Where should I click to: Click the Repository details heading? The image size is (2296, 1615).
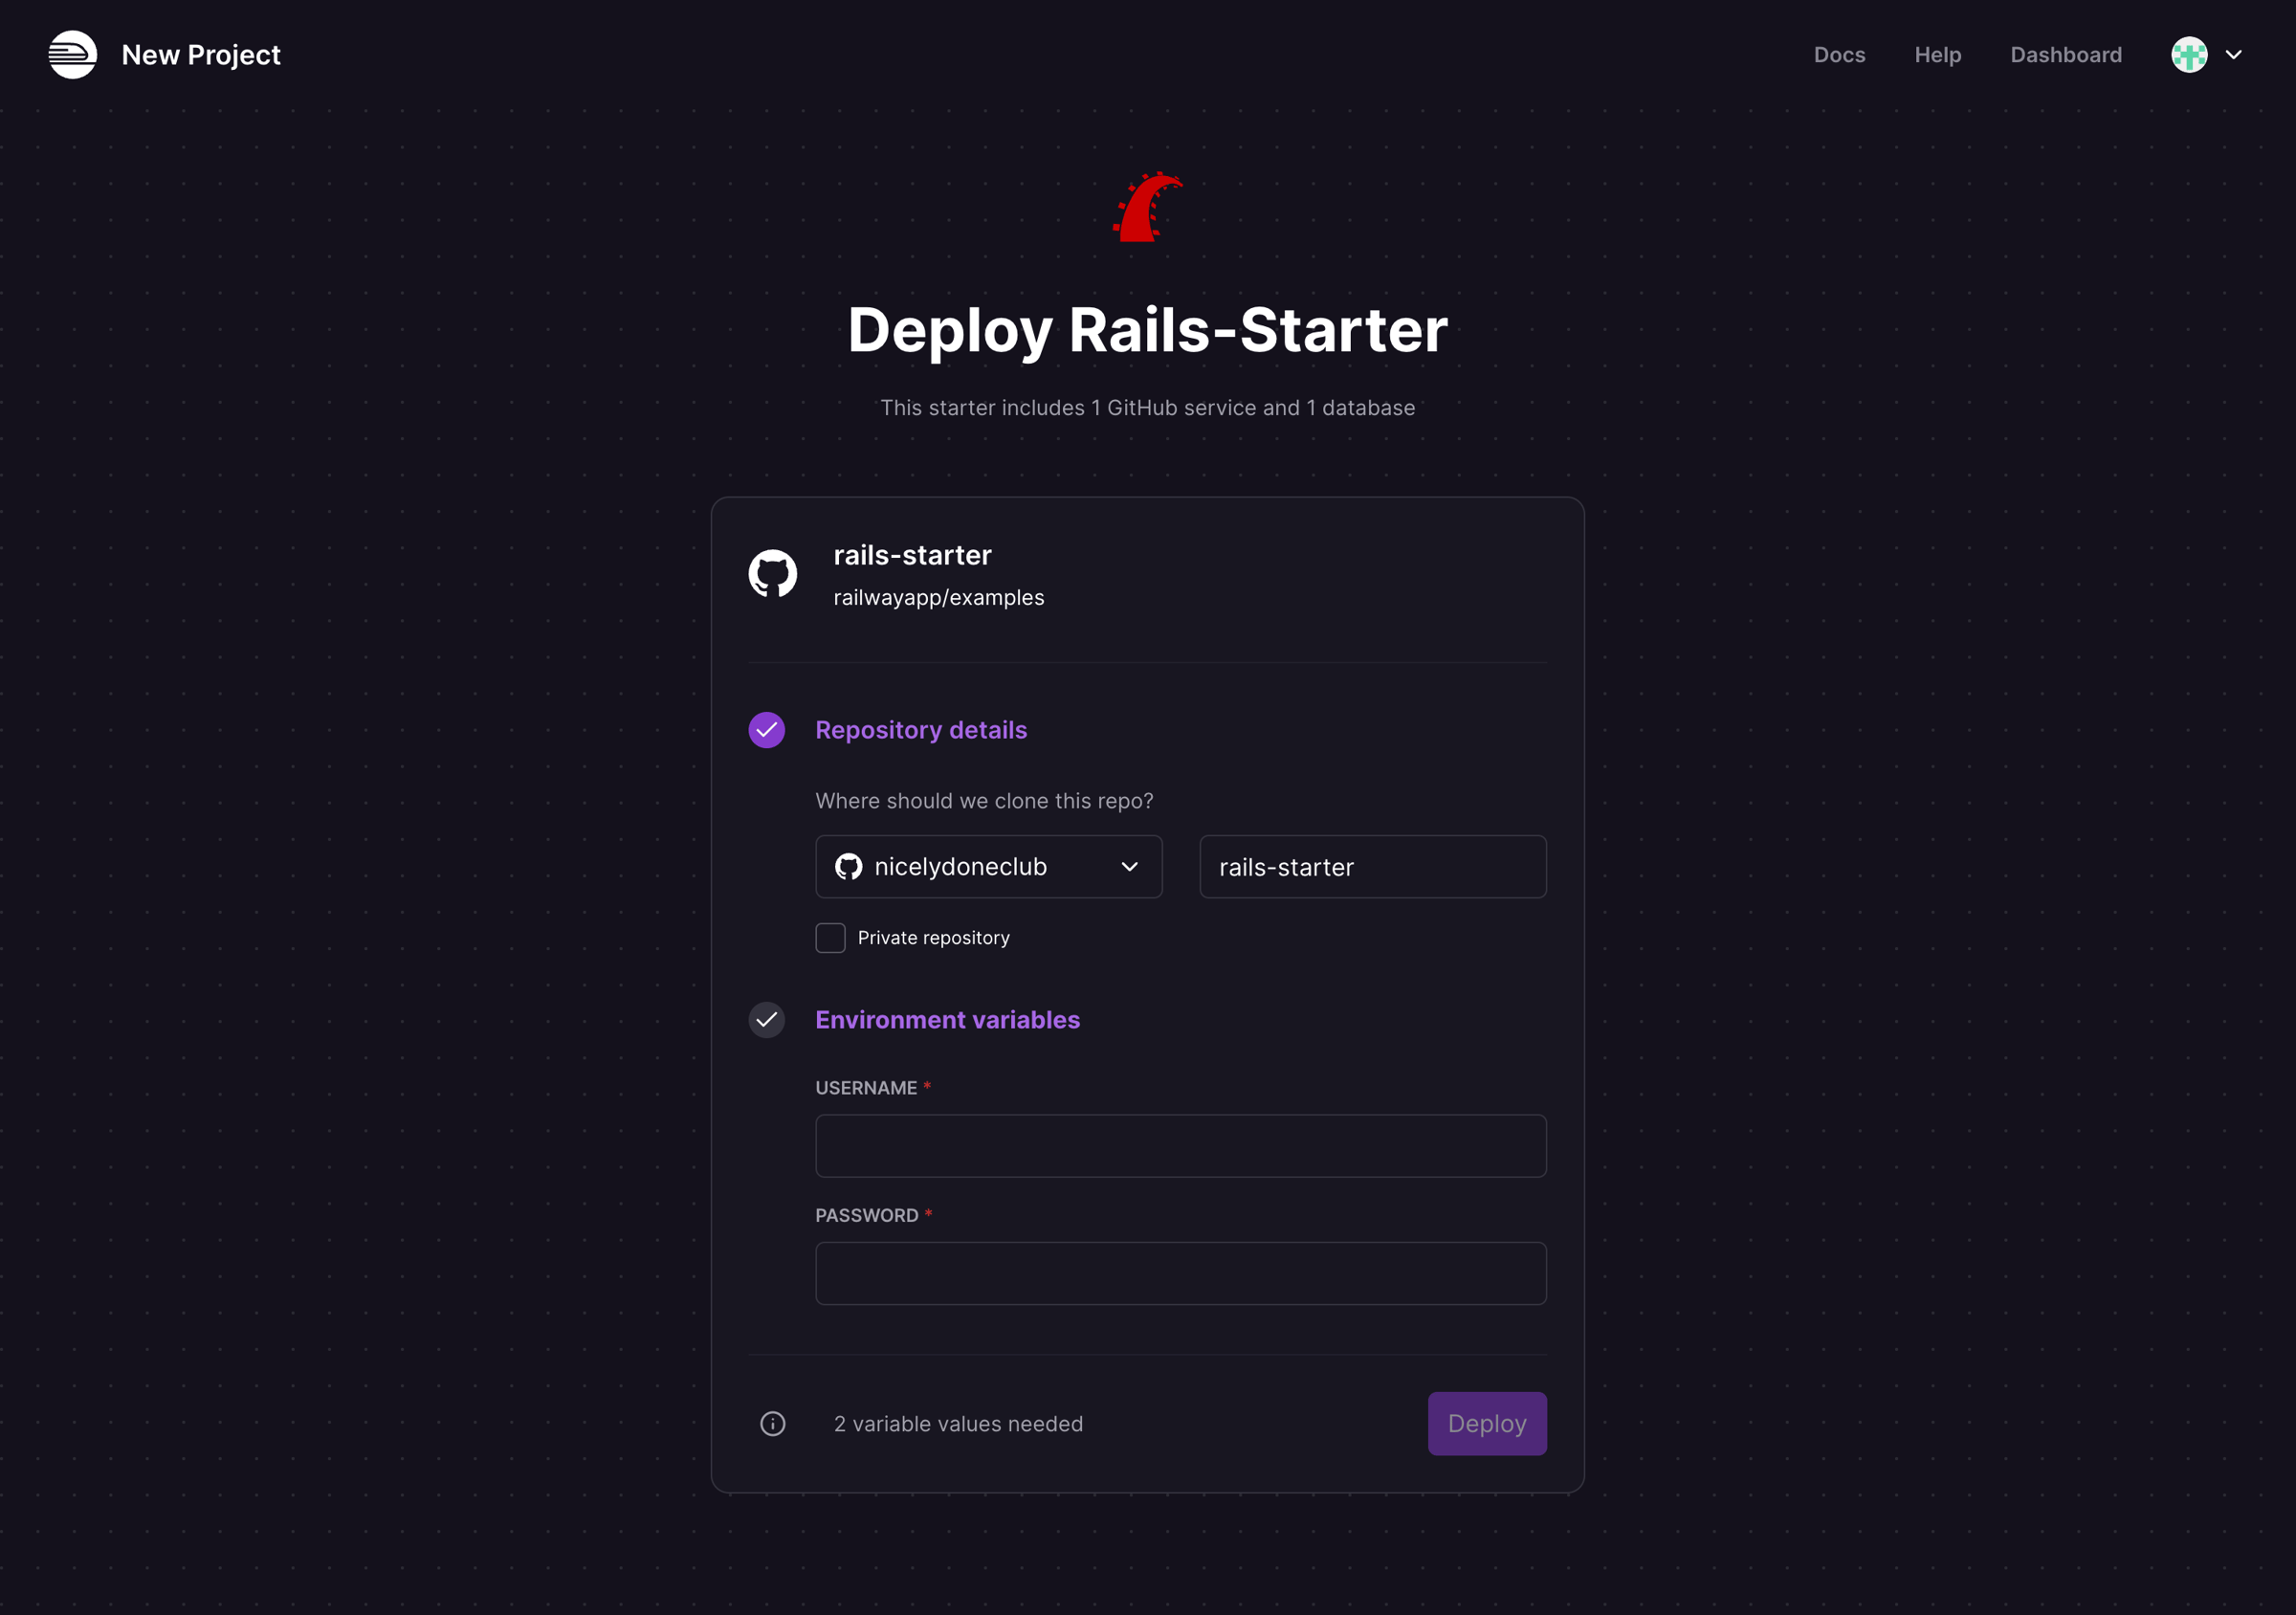point(921,730)
